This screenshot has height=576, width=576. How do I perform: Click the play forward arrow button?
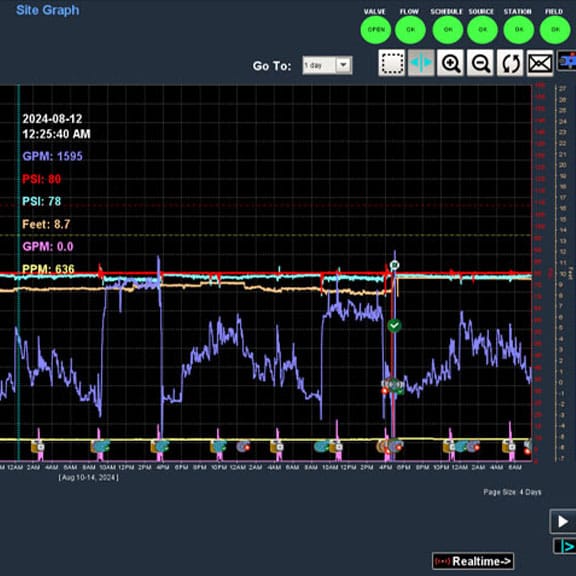tap(563, 521)
